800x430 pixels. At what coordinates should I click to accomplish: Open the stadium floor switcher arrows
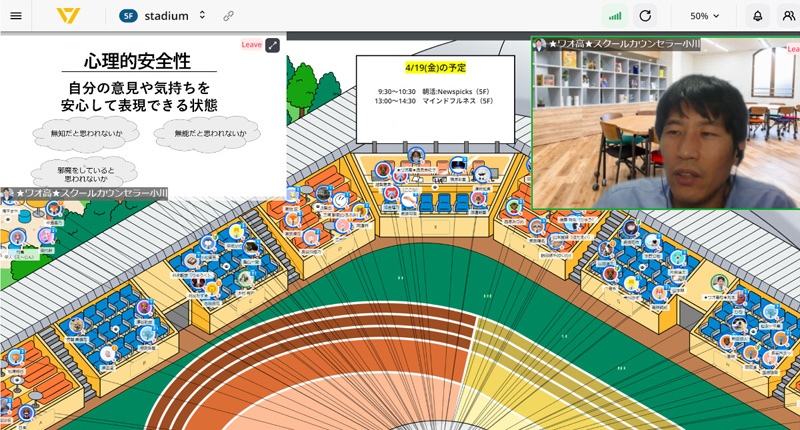(x=202, y=16)
